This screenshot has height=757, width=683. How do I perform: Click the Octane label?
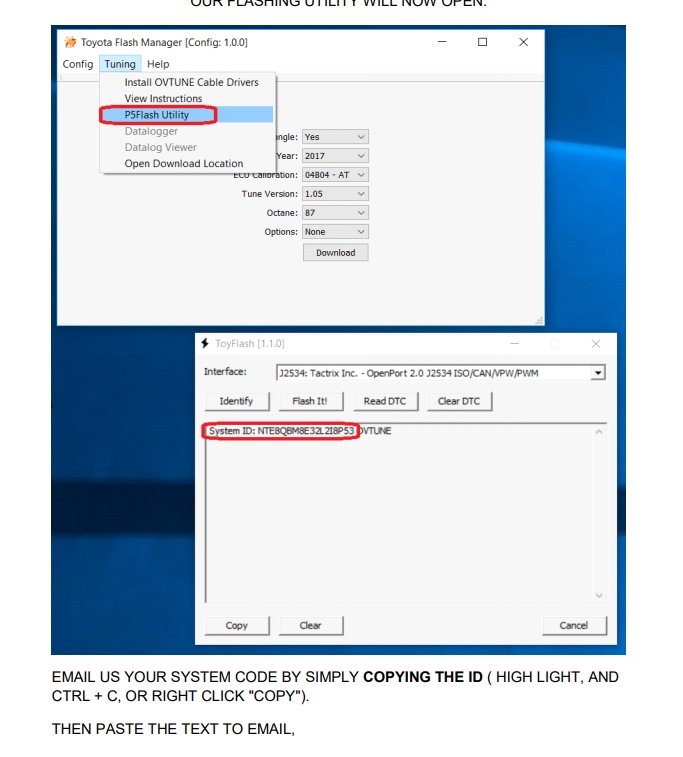[282, 213]
